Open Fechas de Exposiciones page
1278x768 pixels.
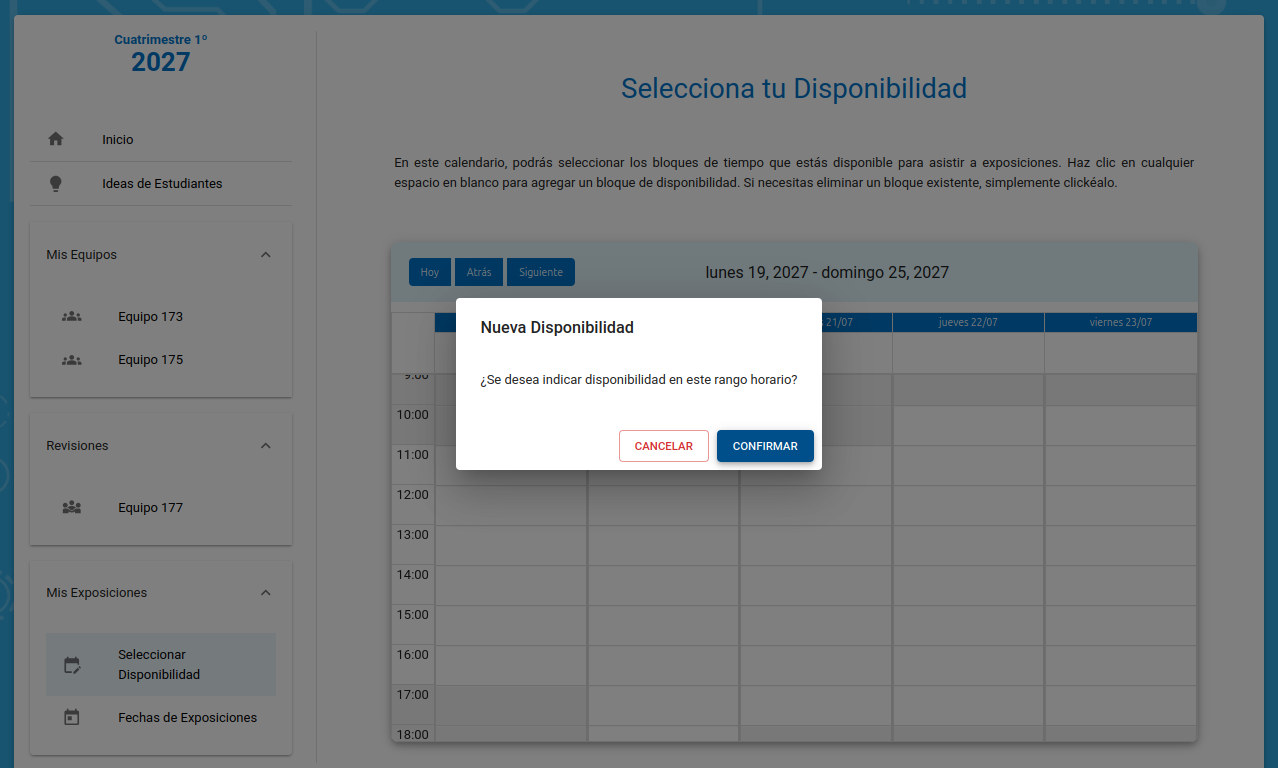coord(187,718)
